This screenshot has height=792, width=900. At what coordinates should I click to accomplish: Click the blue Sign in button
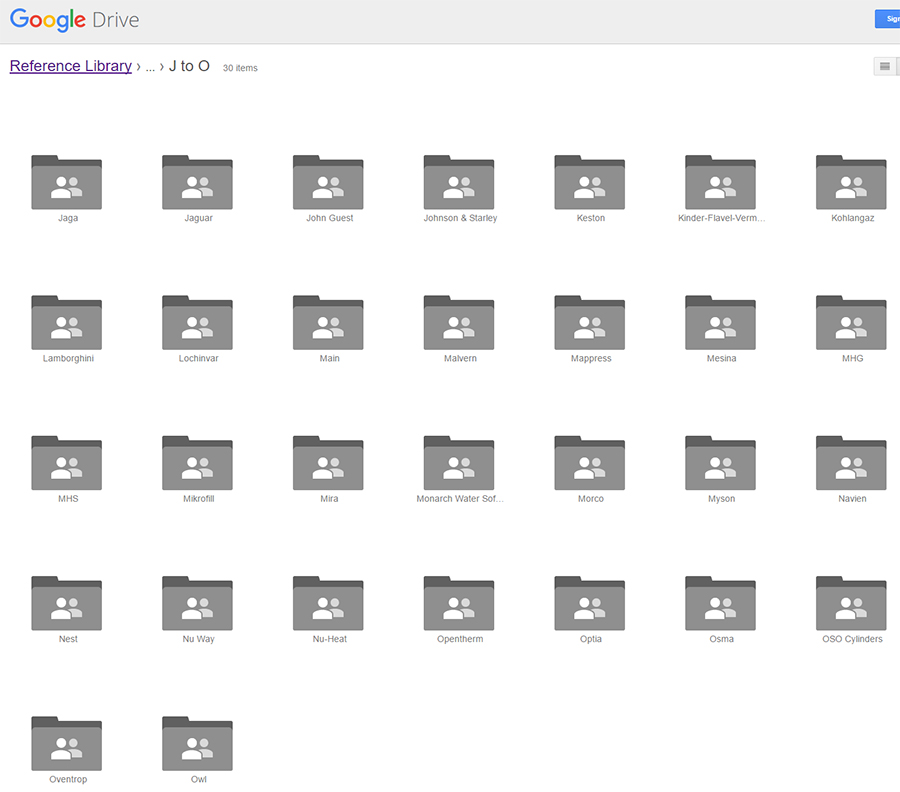click(x=887, y=19)
